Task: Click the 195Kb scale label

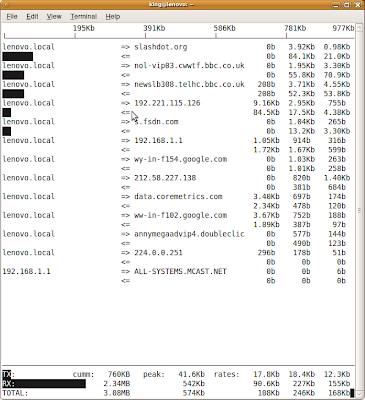Action: (84, 28)
